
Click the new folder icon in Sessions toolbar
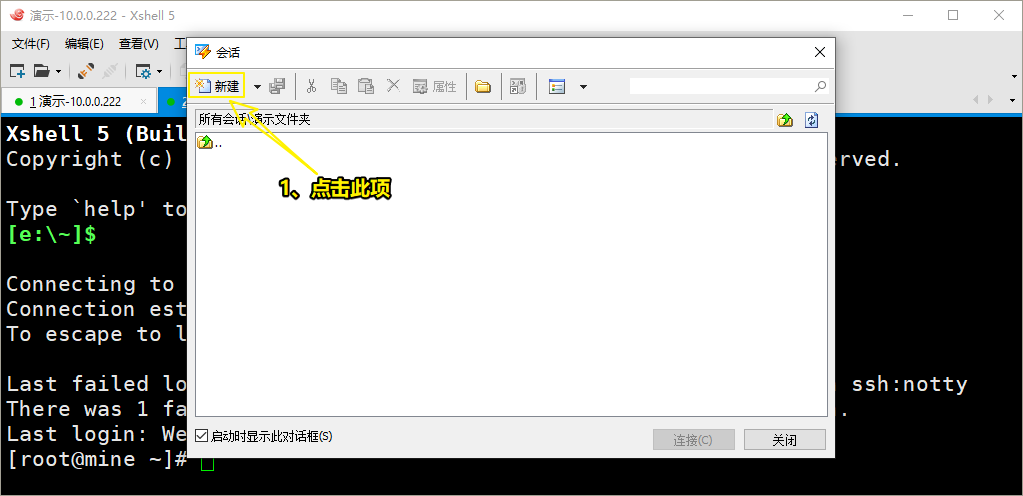483,86
